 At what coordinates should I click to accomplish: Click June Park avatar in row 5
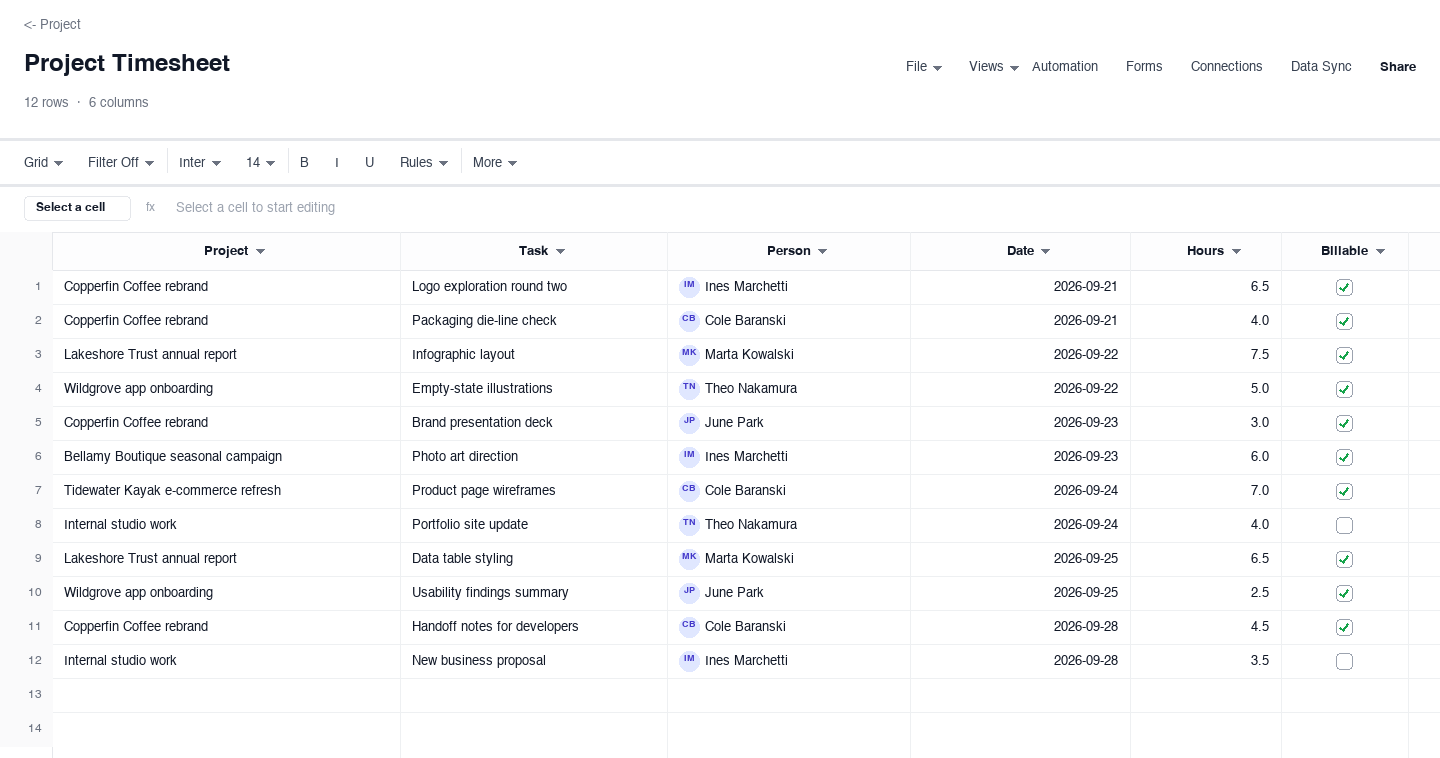(x=689, y=423)
